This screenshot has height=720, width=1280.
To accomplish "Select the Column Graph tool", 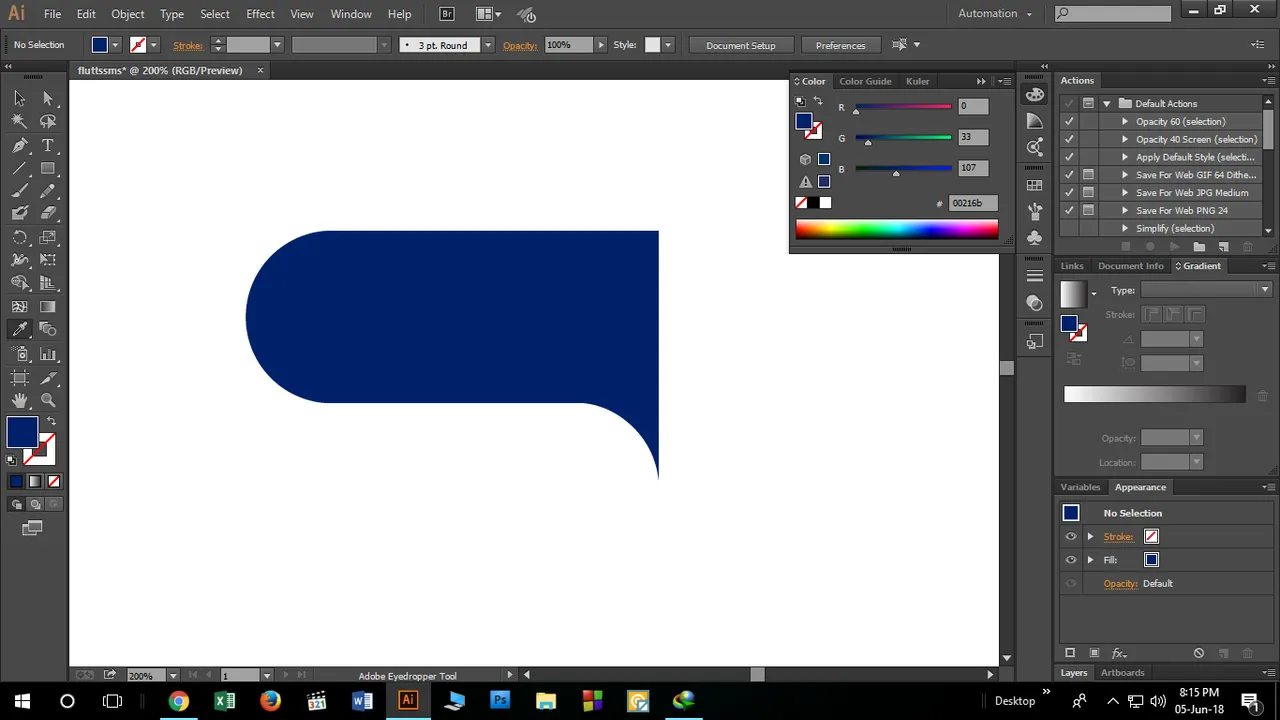I will tap(48, 354).
